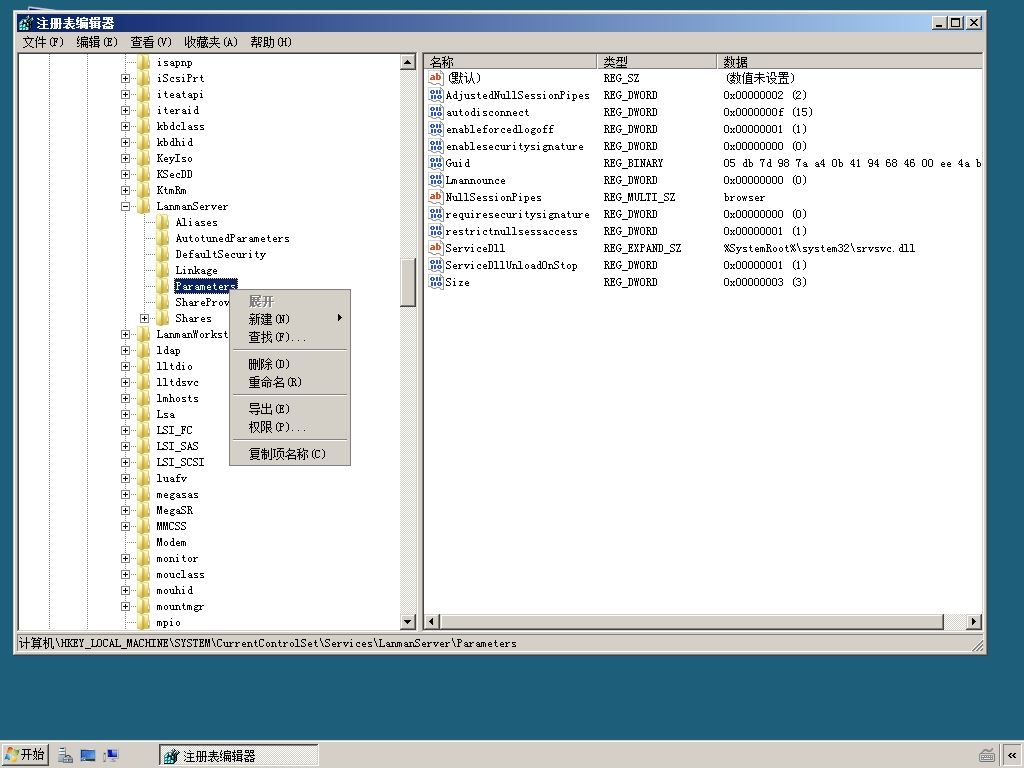
Task: Click the DWORD icon beside ServiceDllUnloadOnStop
Action: (x=436, y=265)
